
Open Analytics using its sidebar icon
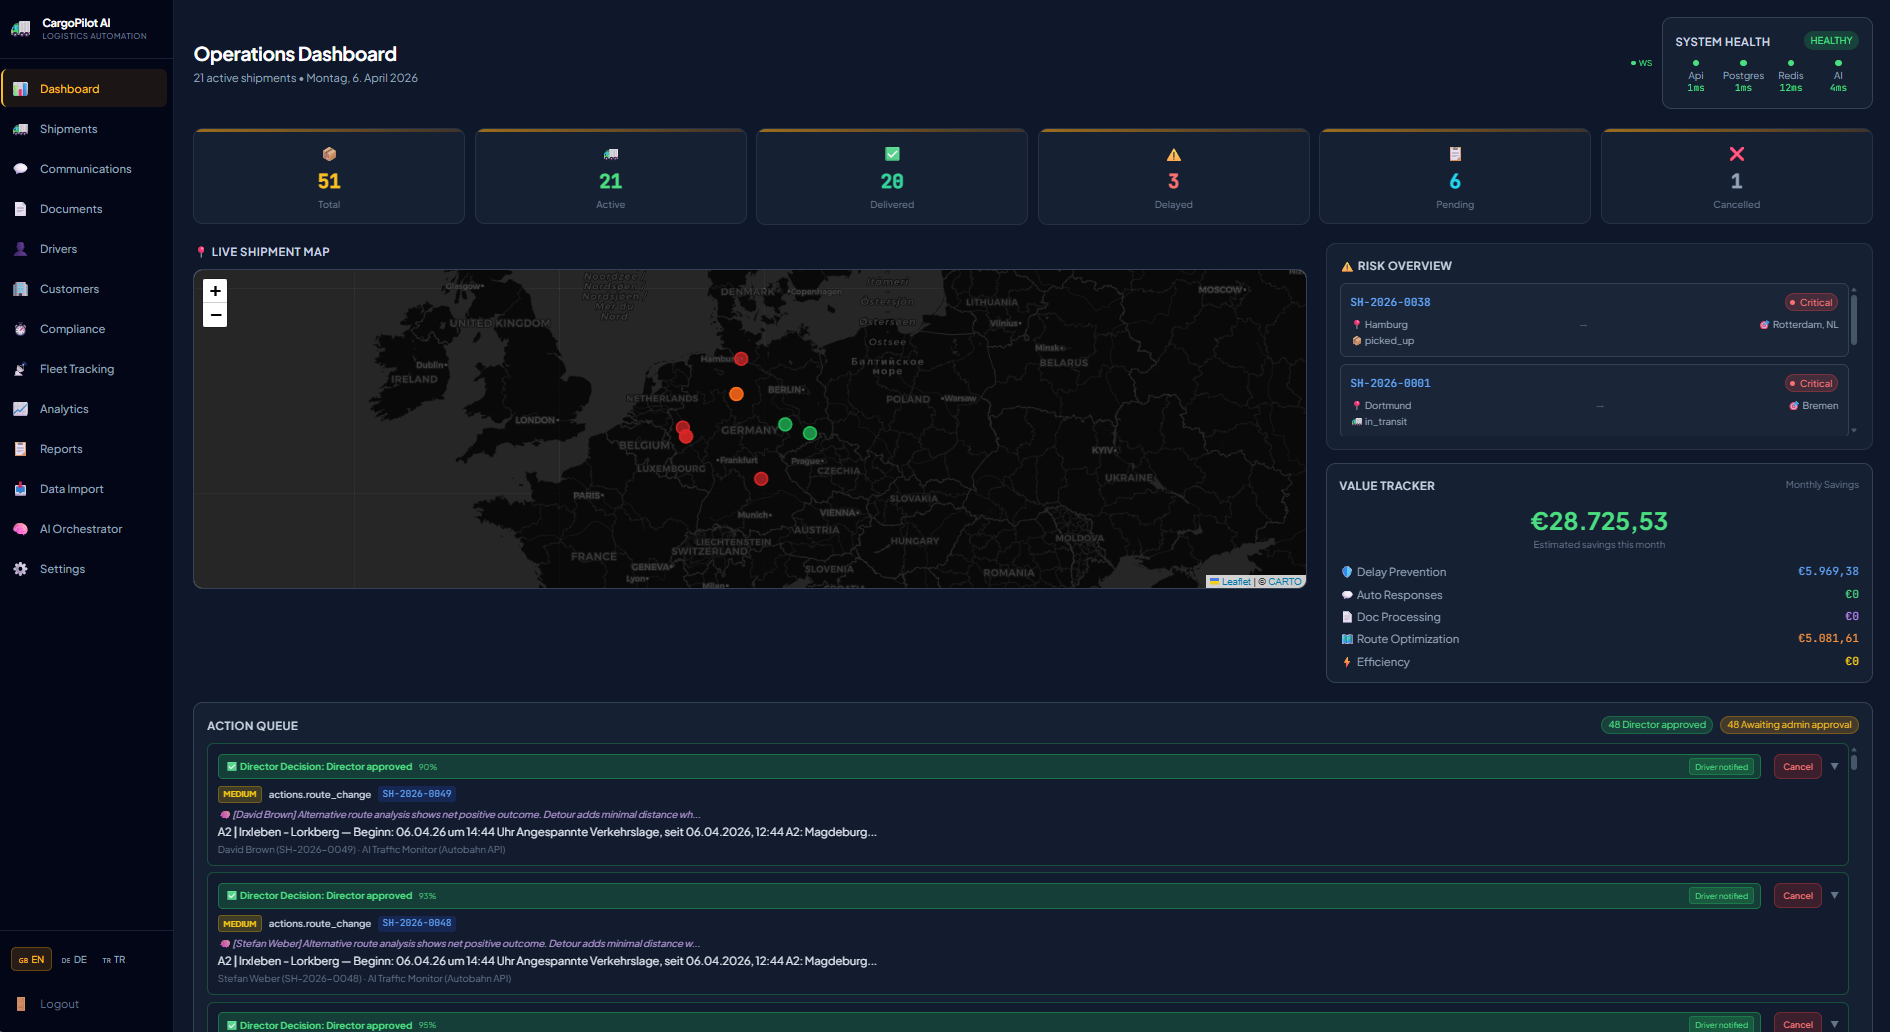[21, 408]
